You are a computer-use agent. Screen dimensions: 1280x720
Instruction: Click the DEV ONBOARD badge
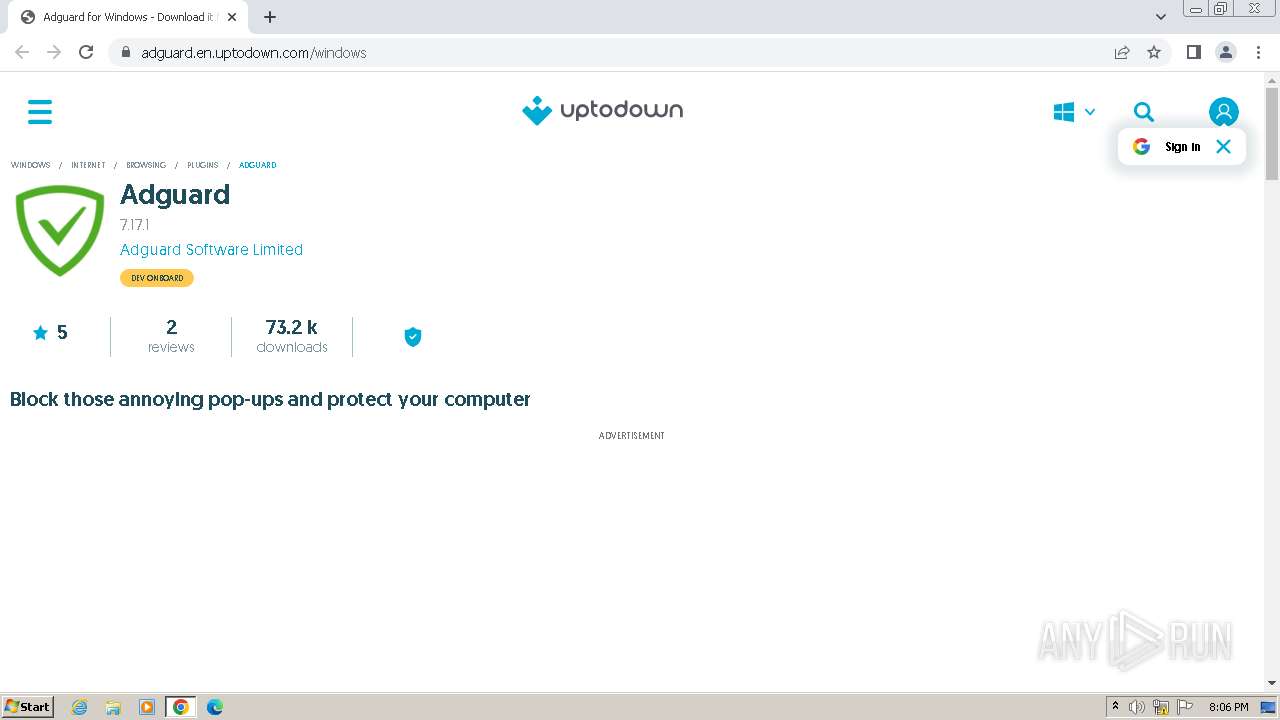coord(157,278)
